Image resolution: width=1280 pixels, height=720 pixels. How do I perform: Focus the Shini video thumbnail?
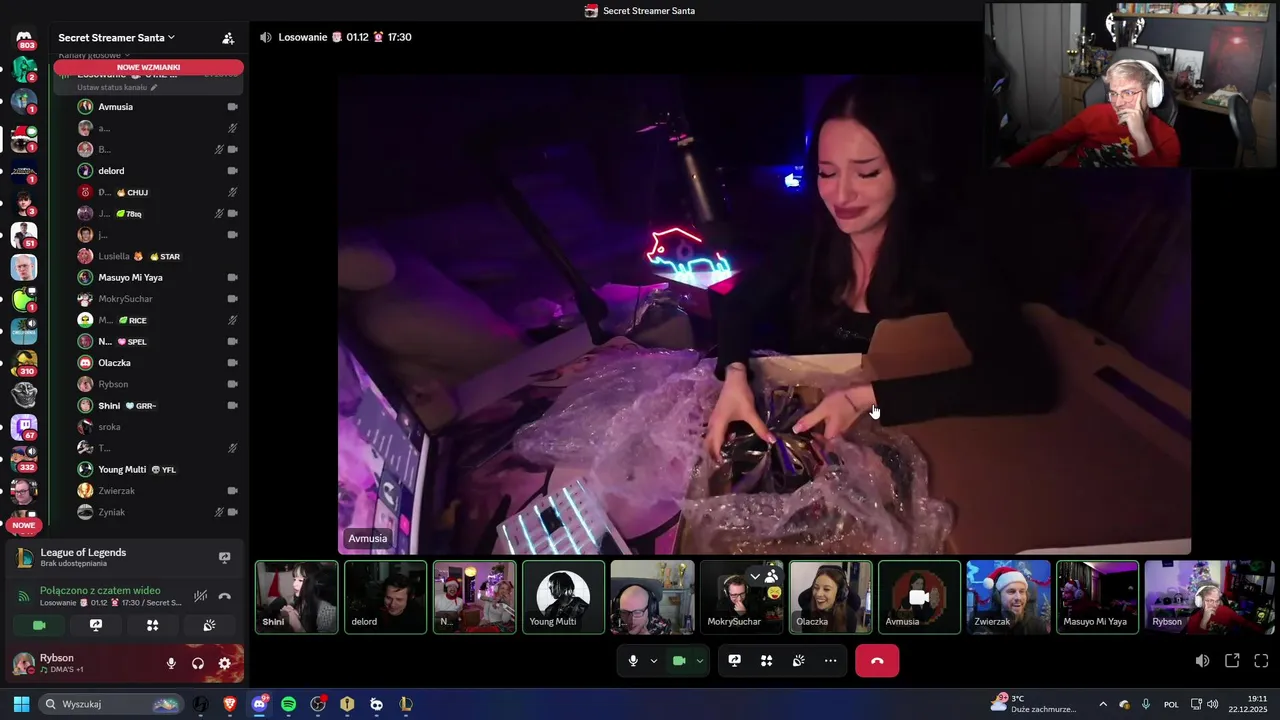tap(297, 597)
